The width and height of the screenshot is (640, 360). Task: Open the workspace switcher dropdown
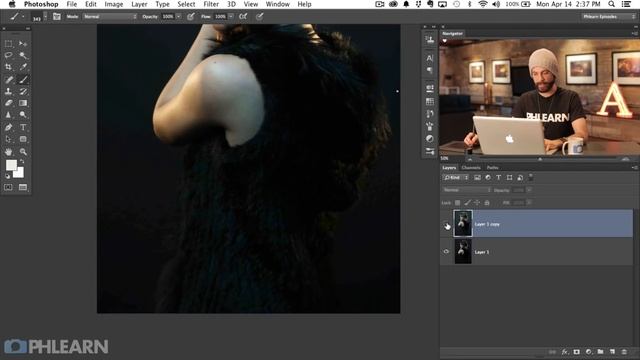click(x=608, y=17)
